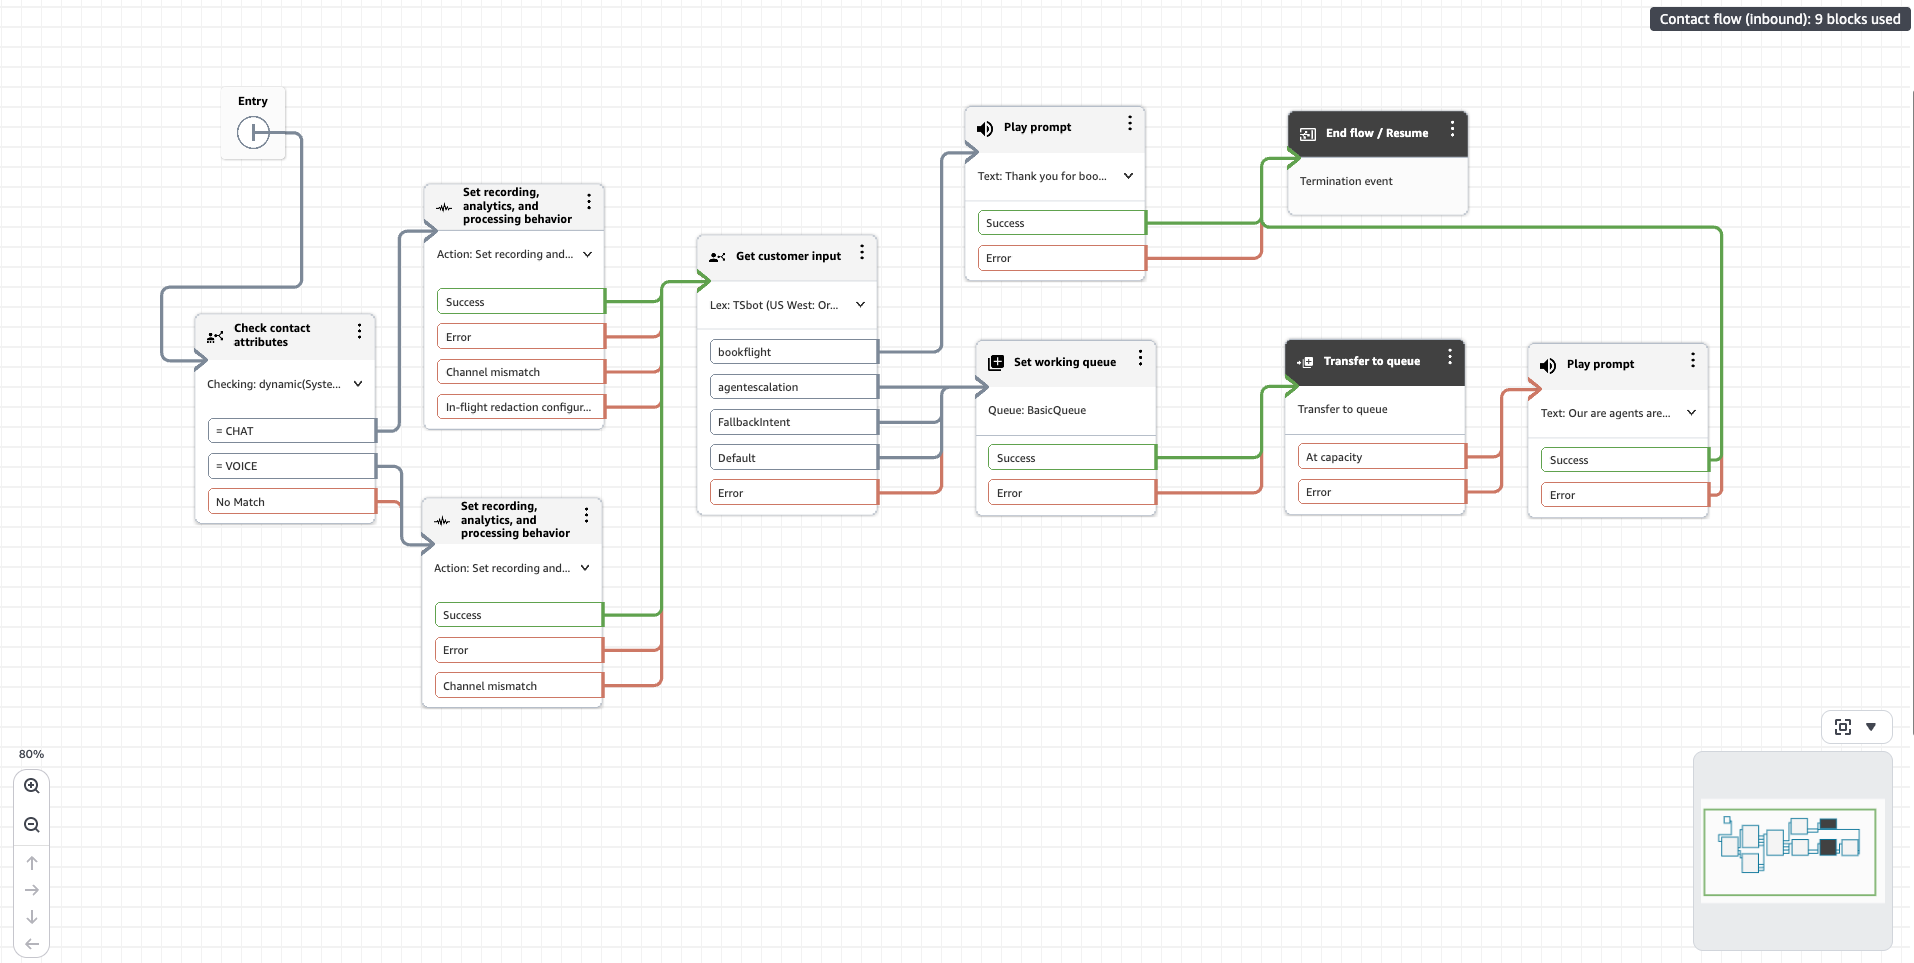Click the zoom out magnifier icon
The height and width of the screenshot is (963, 1914).
[32, 825]
